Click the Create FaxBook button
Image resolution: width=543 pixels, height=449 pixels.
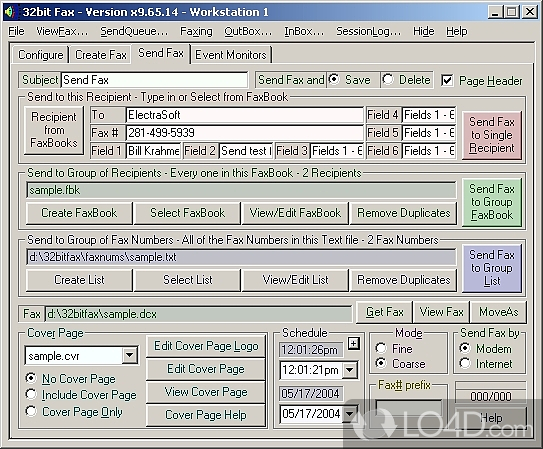click(x=79, y=213)
